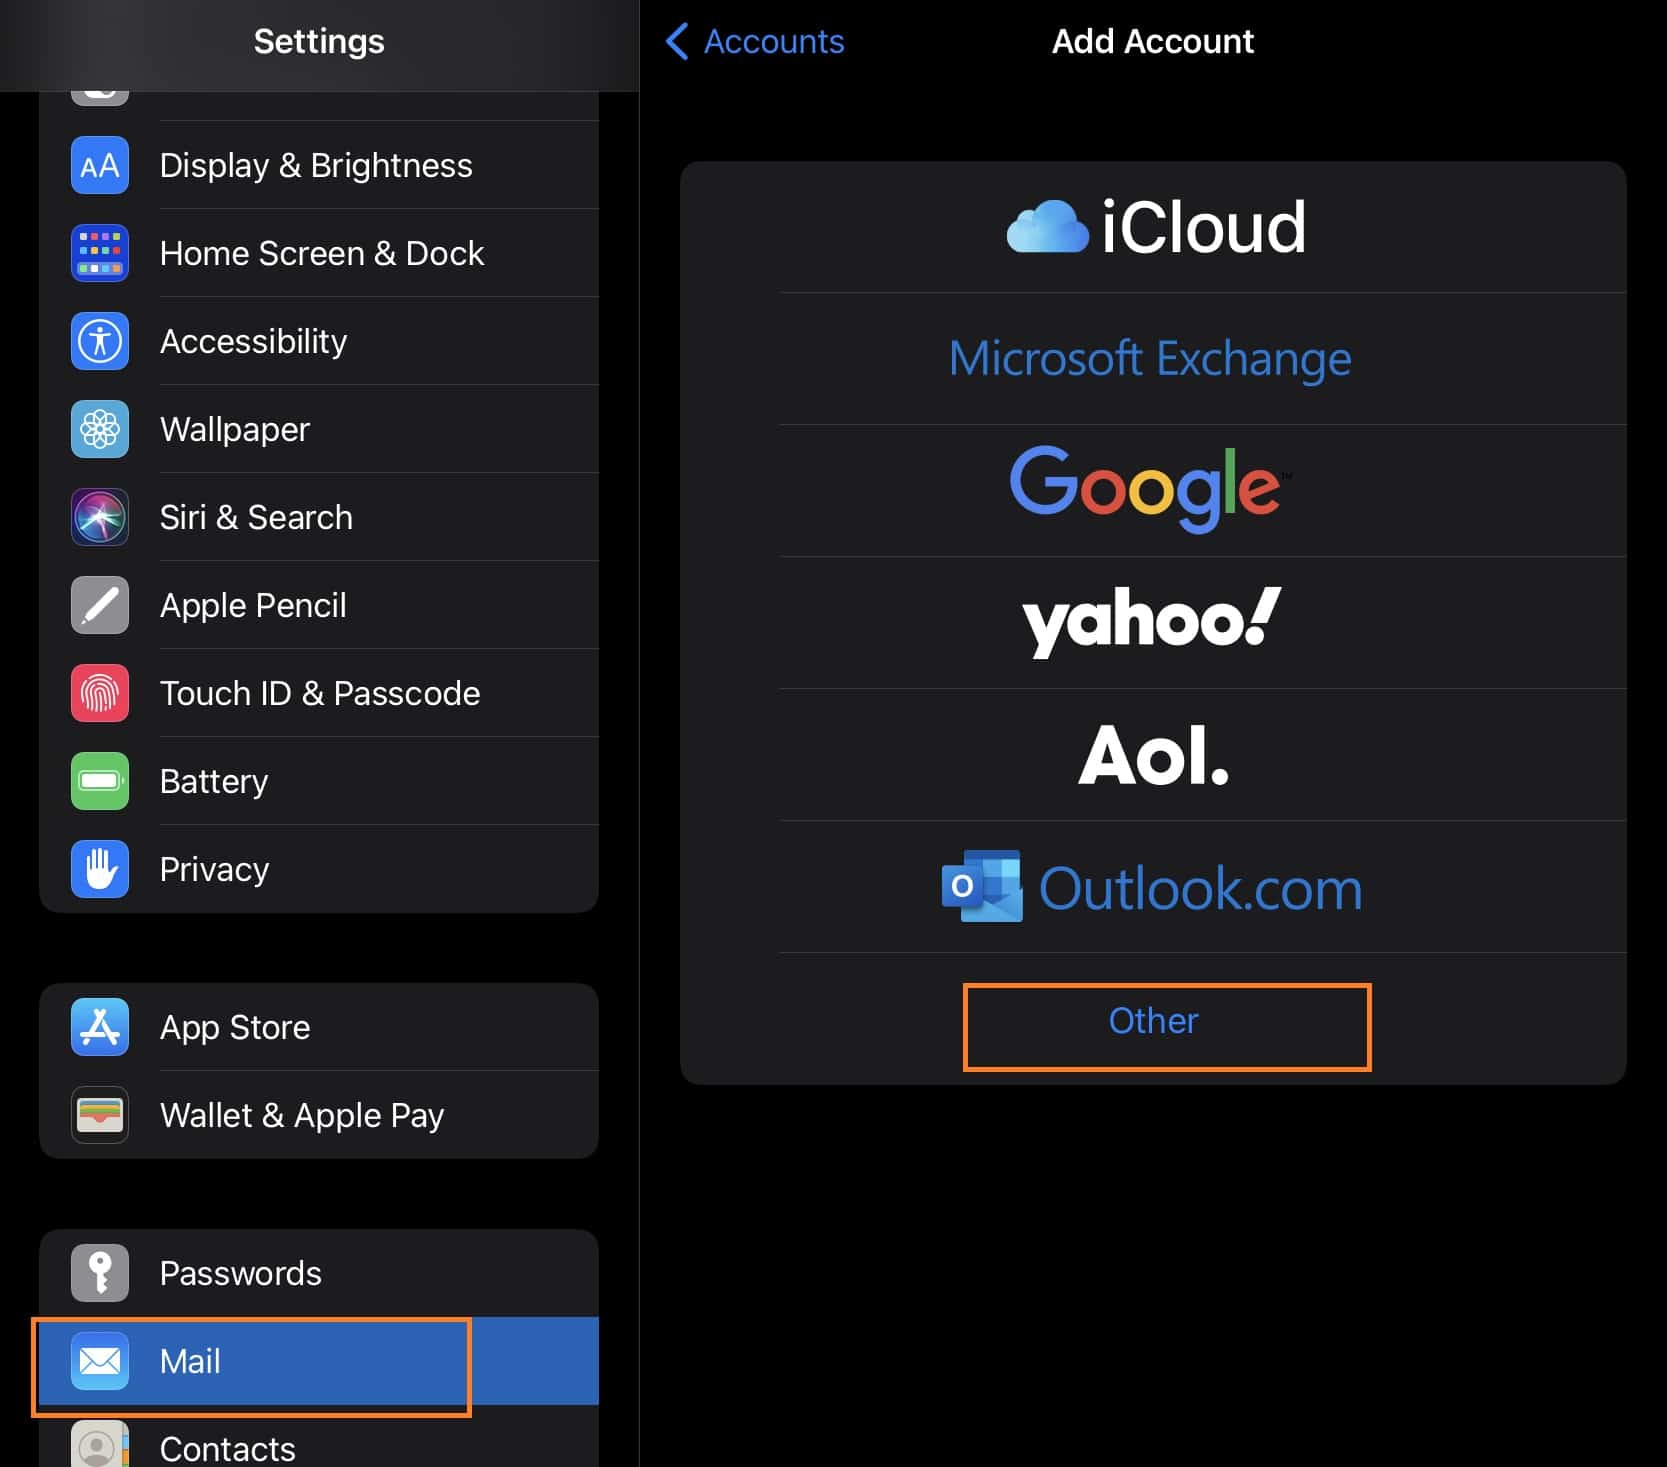
Task: Select the Aol. account option
Action: (x=1153, y=755)
